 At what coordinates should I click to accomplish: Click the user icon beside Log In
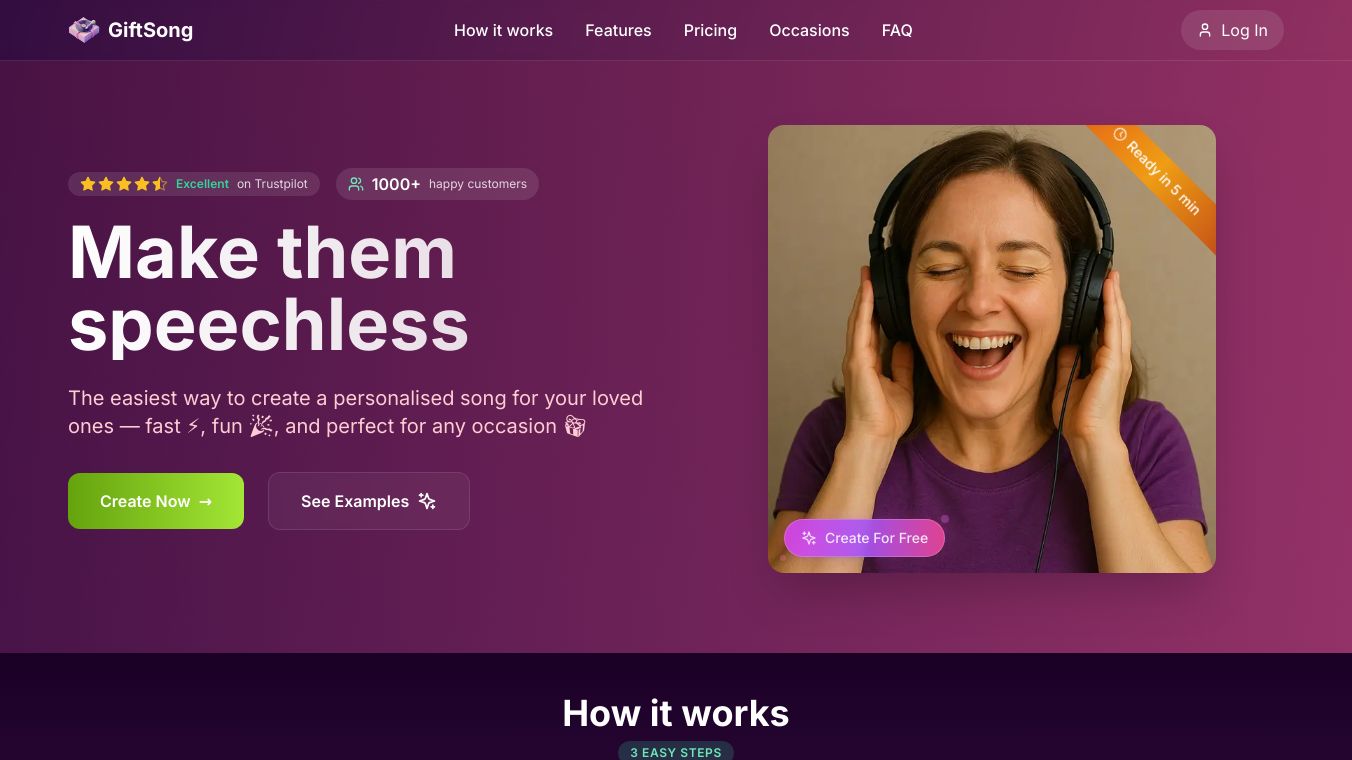[x=1205, y=30]
